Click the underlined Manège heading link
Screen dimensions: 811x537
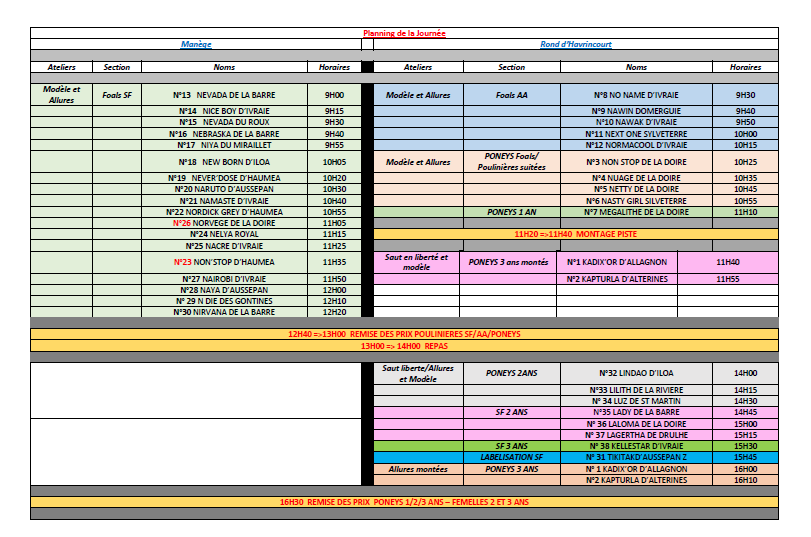[196, 45]
